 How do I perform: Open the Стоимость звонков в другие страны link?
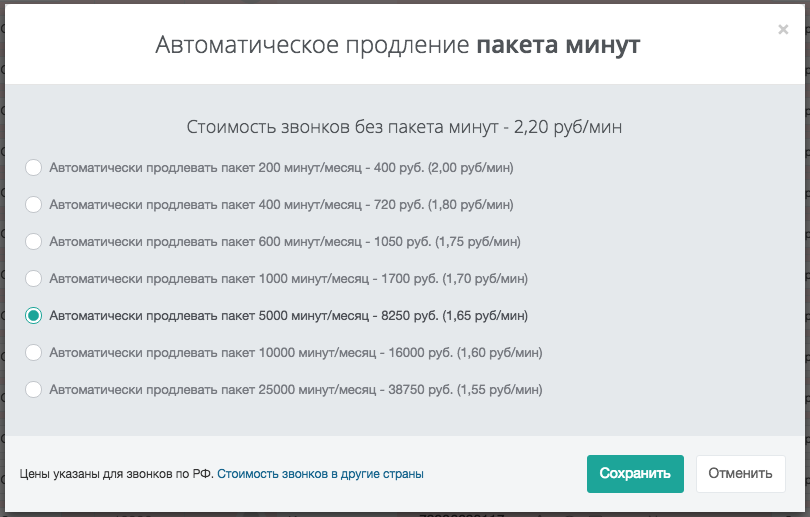(x=320, y=474)
